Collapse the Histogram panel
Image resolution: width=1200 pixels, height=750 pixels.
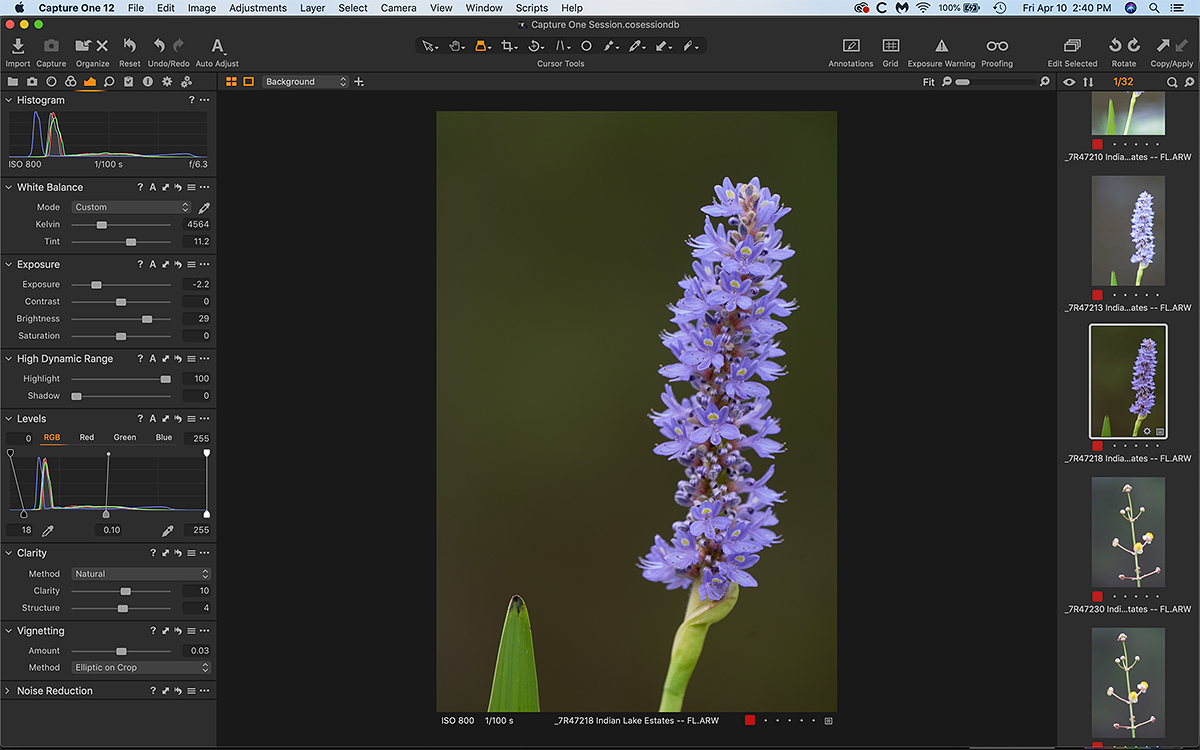tap(8, 100)
